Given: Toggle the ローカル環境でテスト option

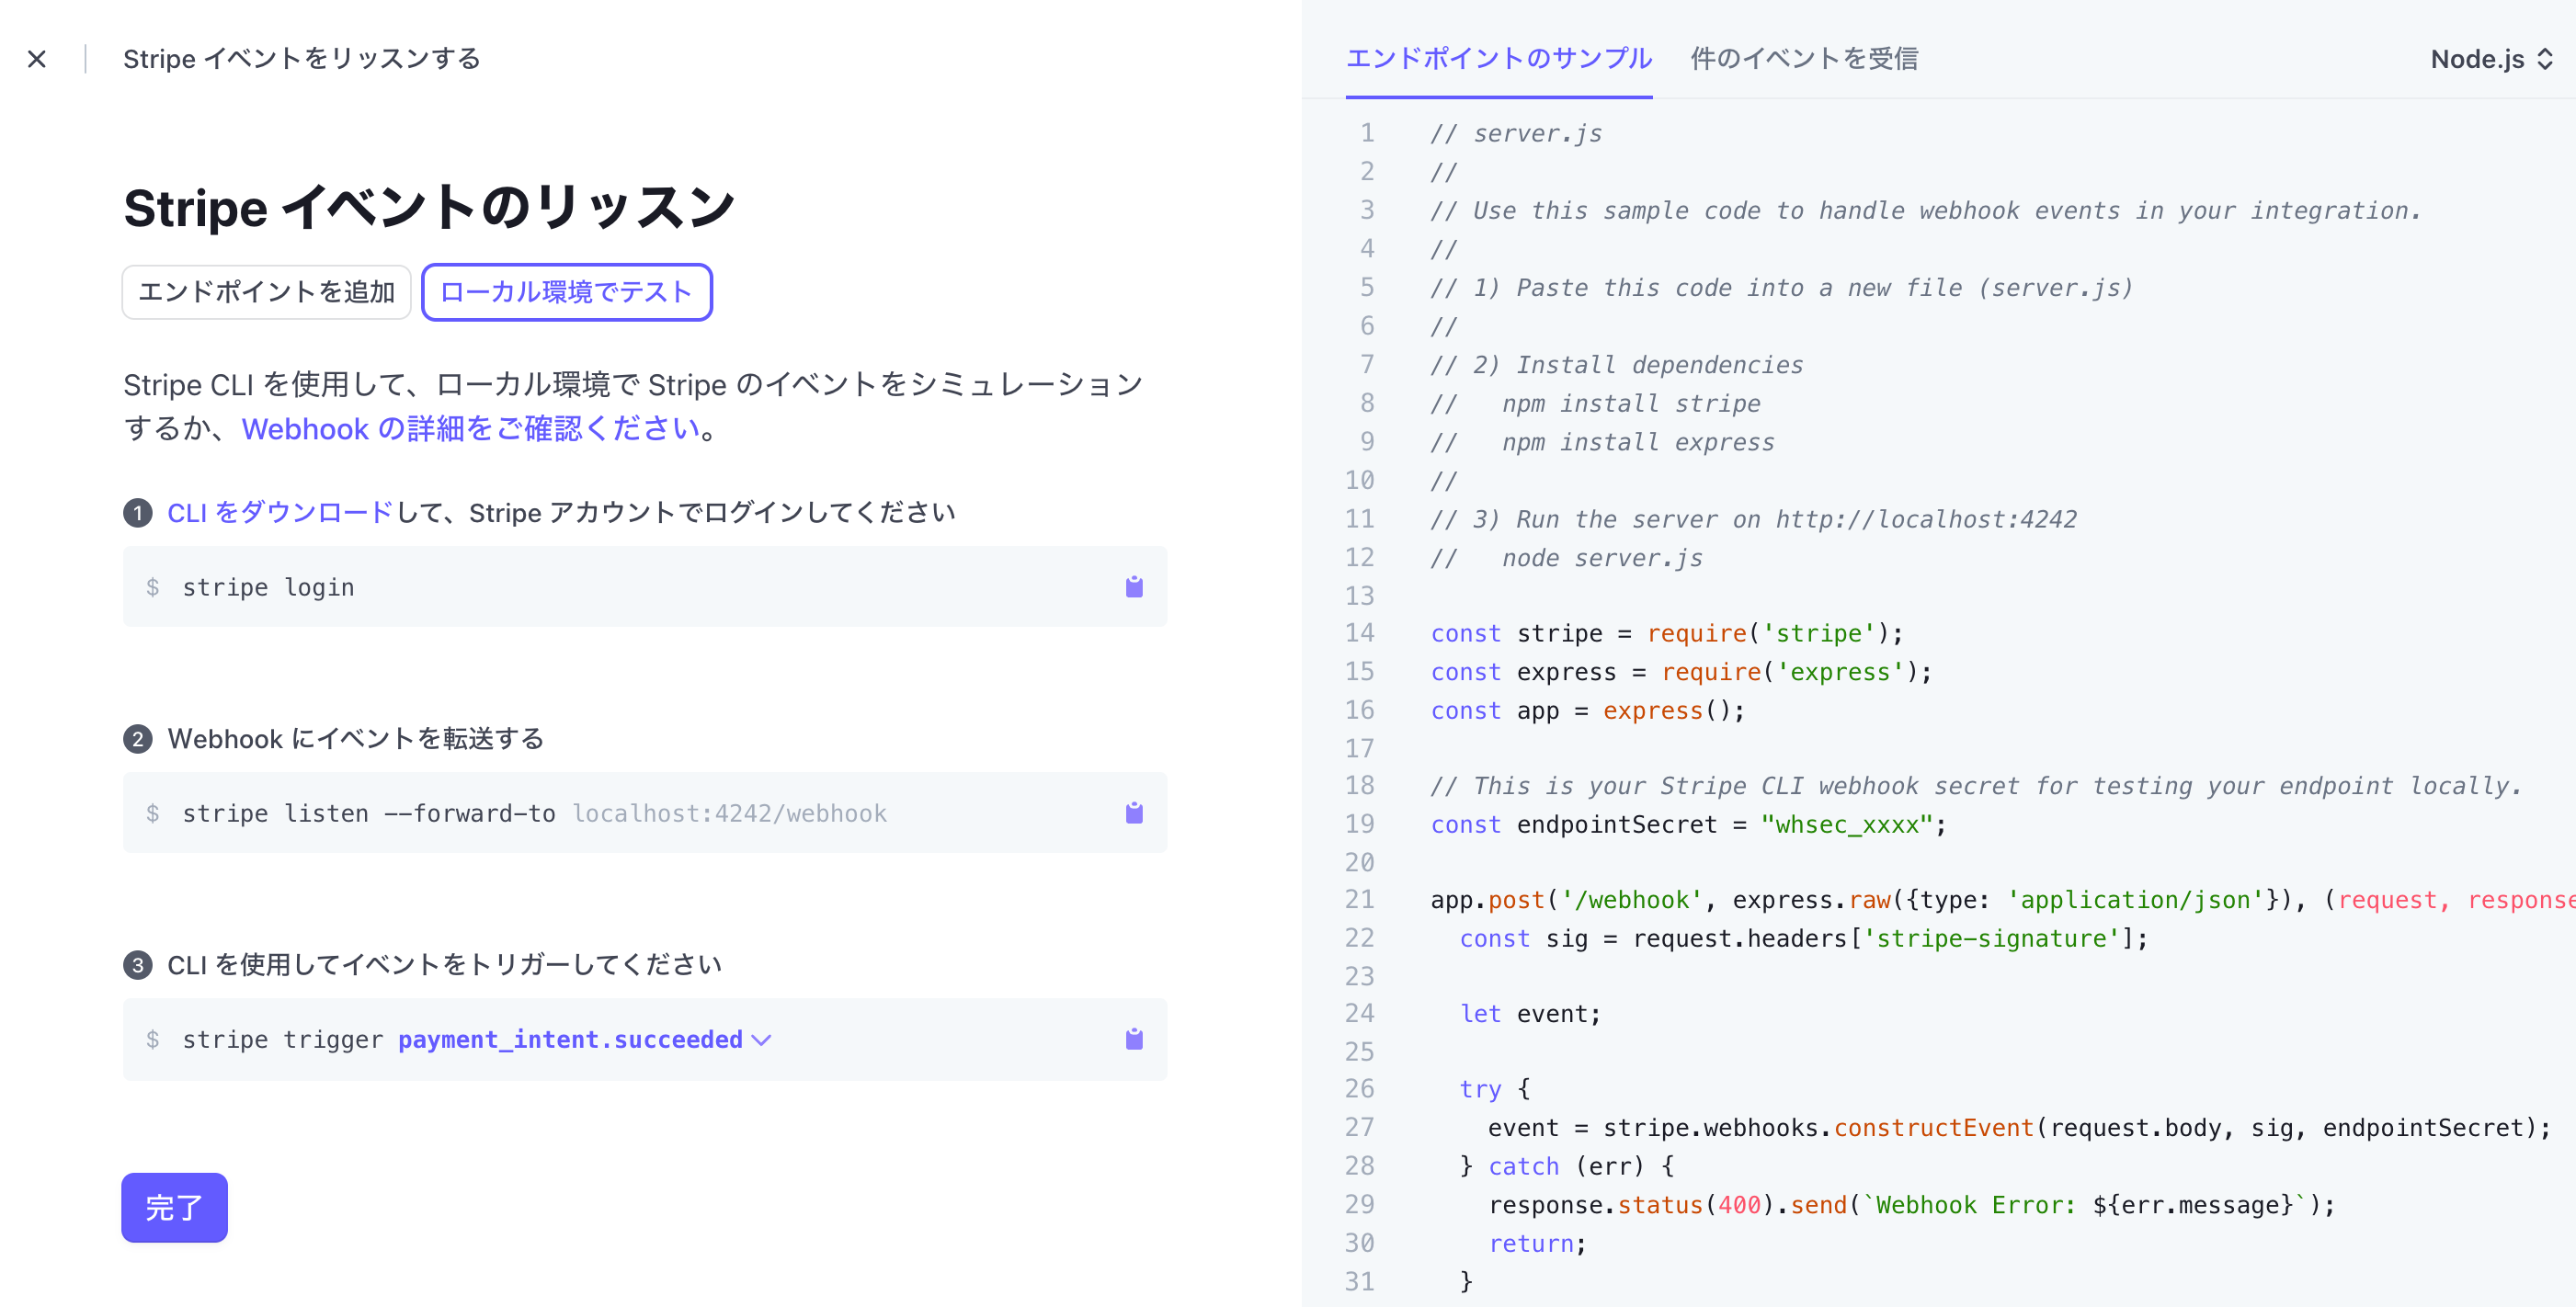Looking at the screenshot, I should [x=566, y=292].
